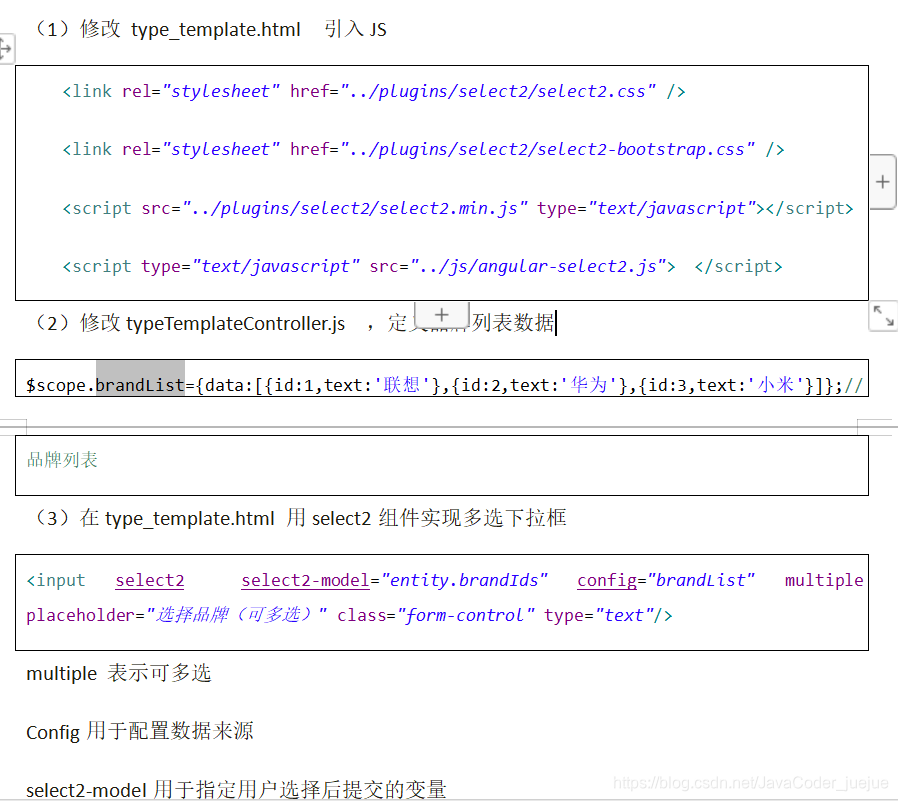Click the angular-select2.js script line

422,267
